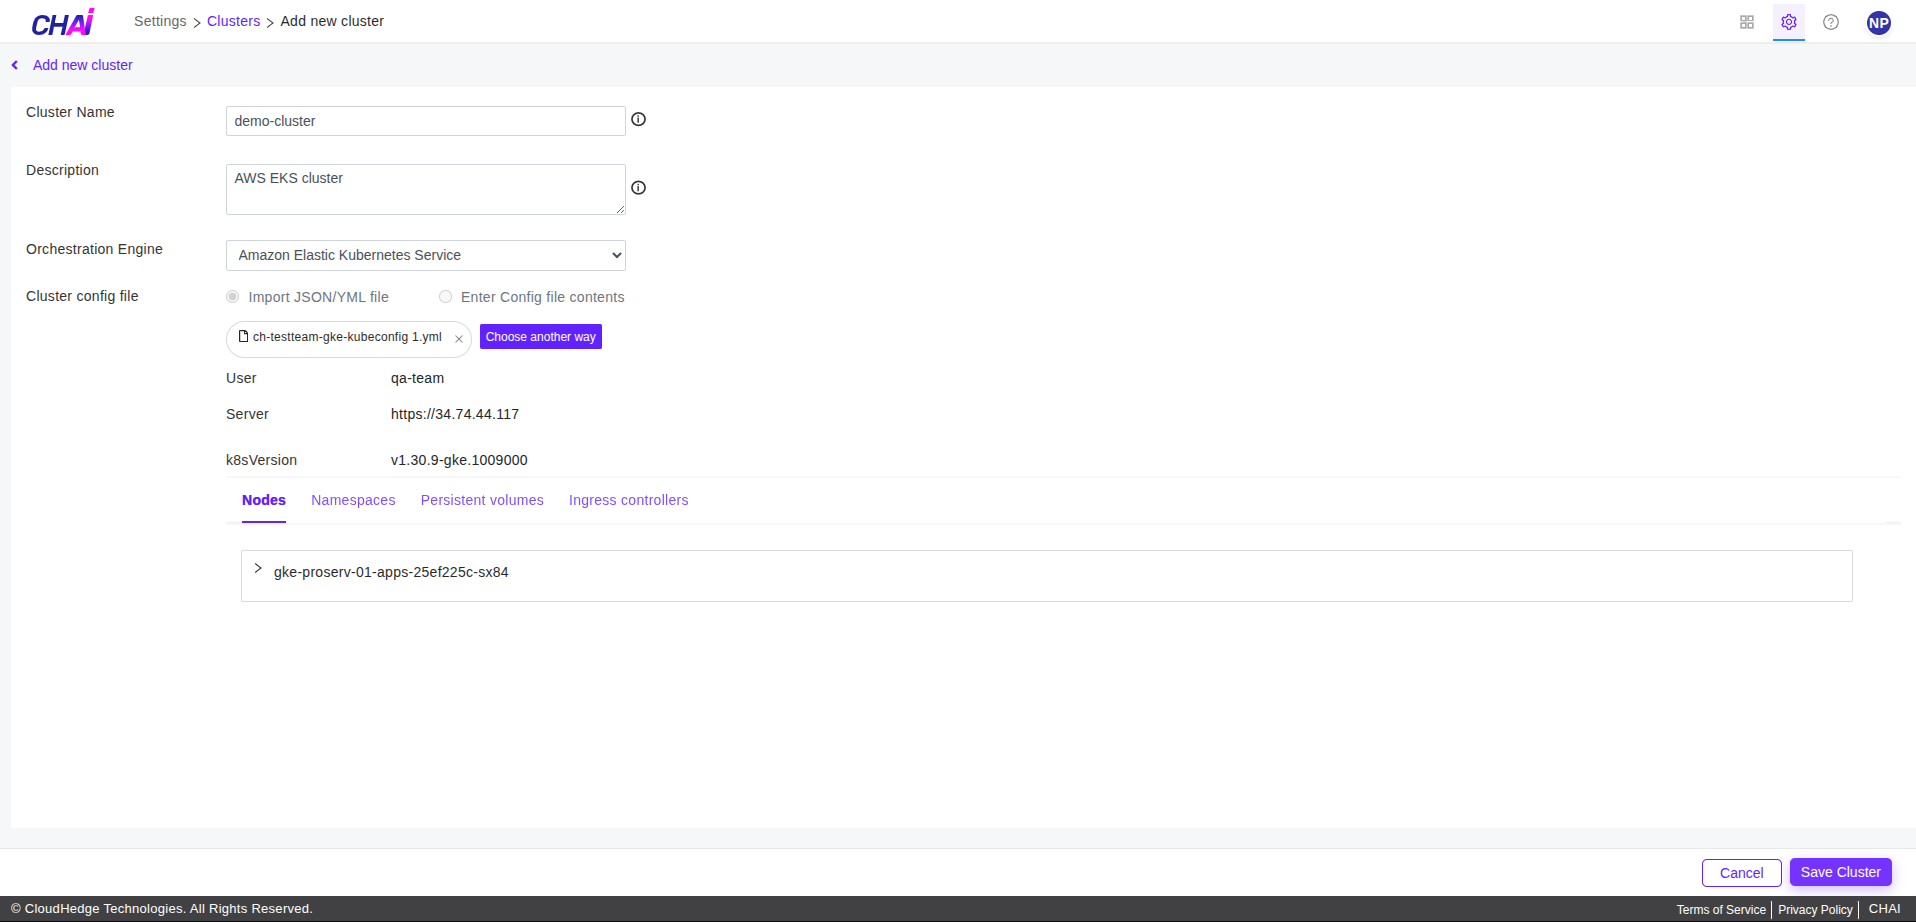Viewport: 1916px width, 922px height.
Task: Open the NP user avatar menu
Action: (x=1878, y=23)
